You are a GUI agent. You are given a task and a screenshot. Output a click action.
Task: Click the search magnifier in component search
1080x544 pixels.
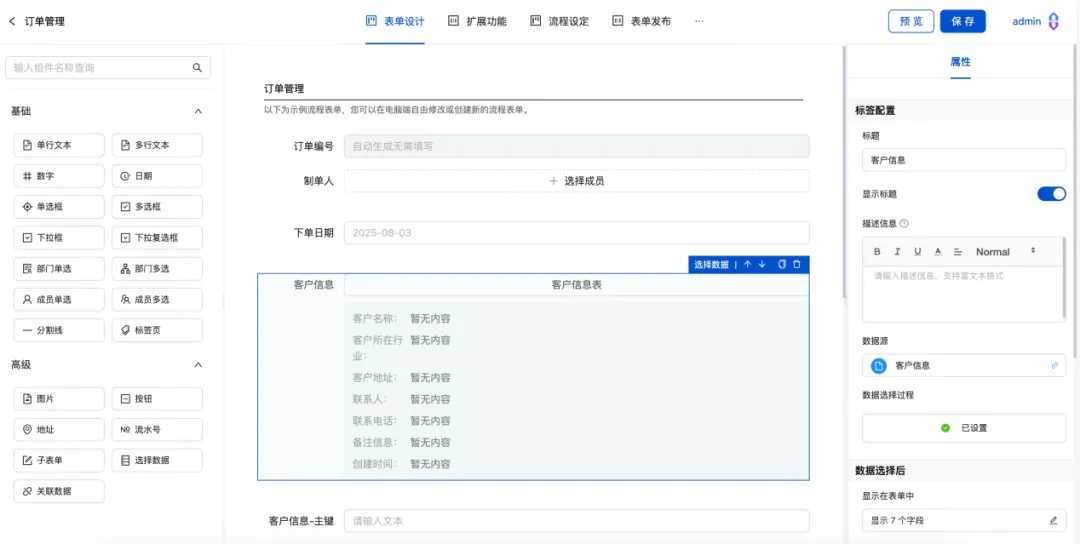[197, 67]
